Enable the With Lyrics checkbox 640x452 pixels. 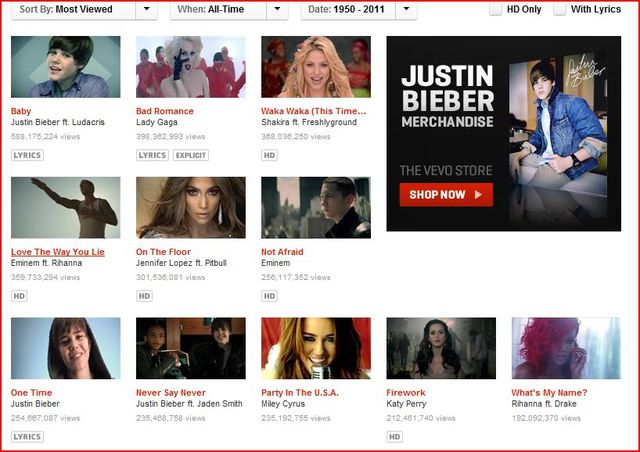pos(560,9)
